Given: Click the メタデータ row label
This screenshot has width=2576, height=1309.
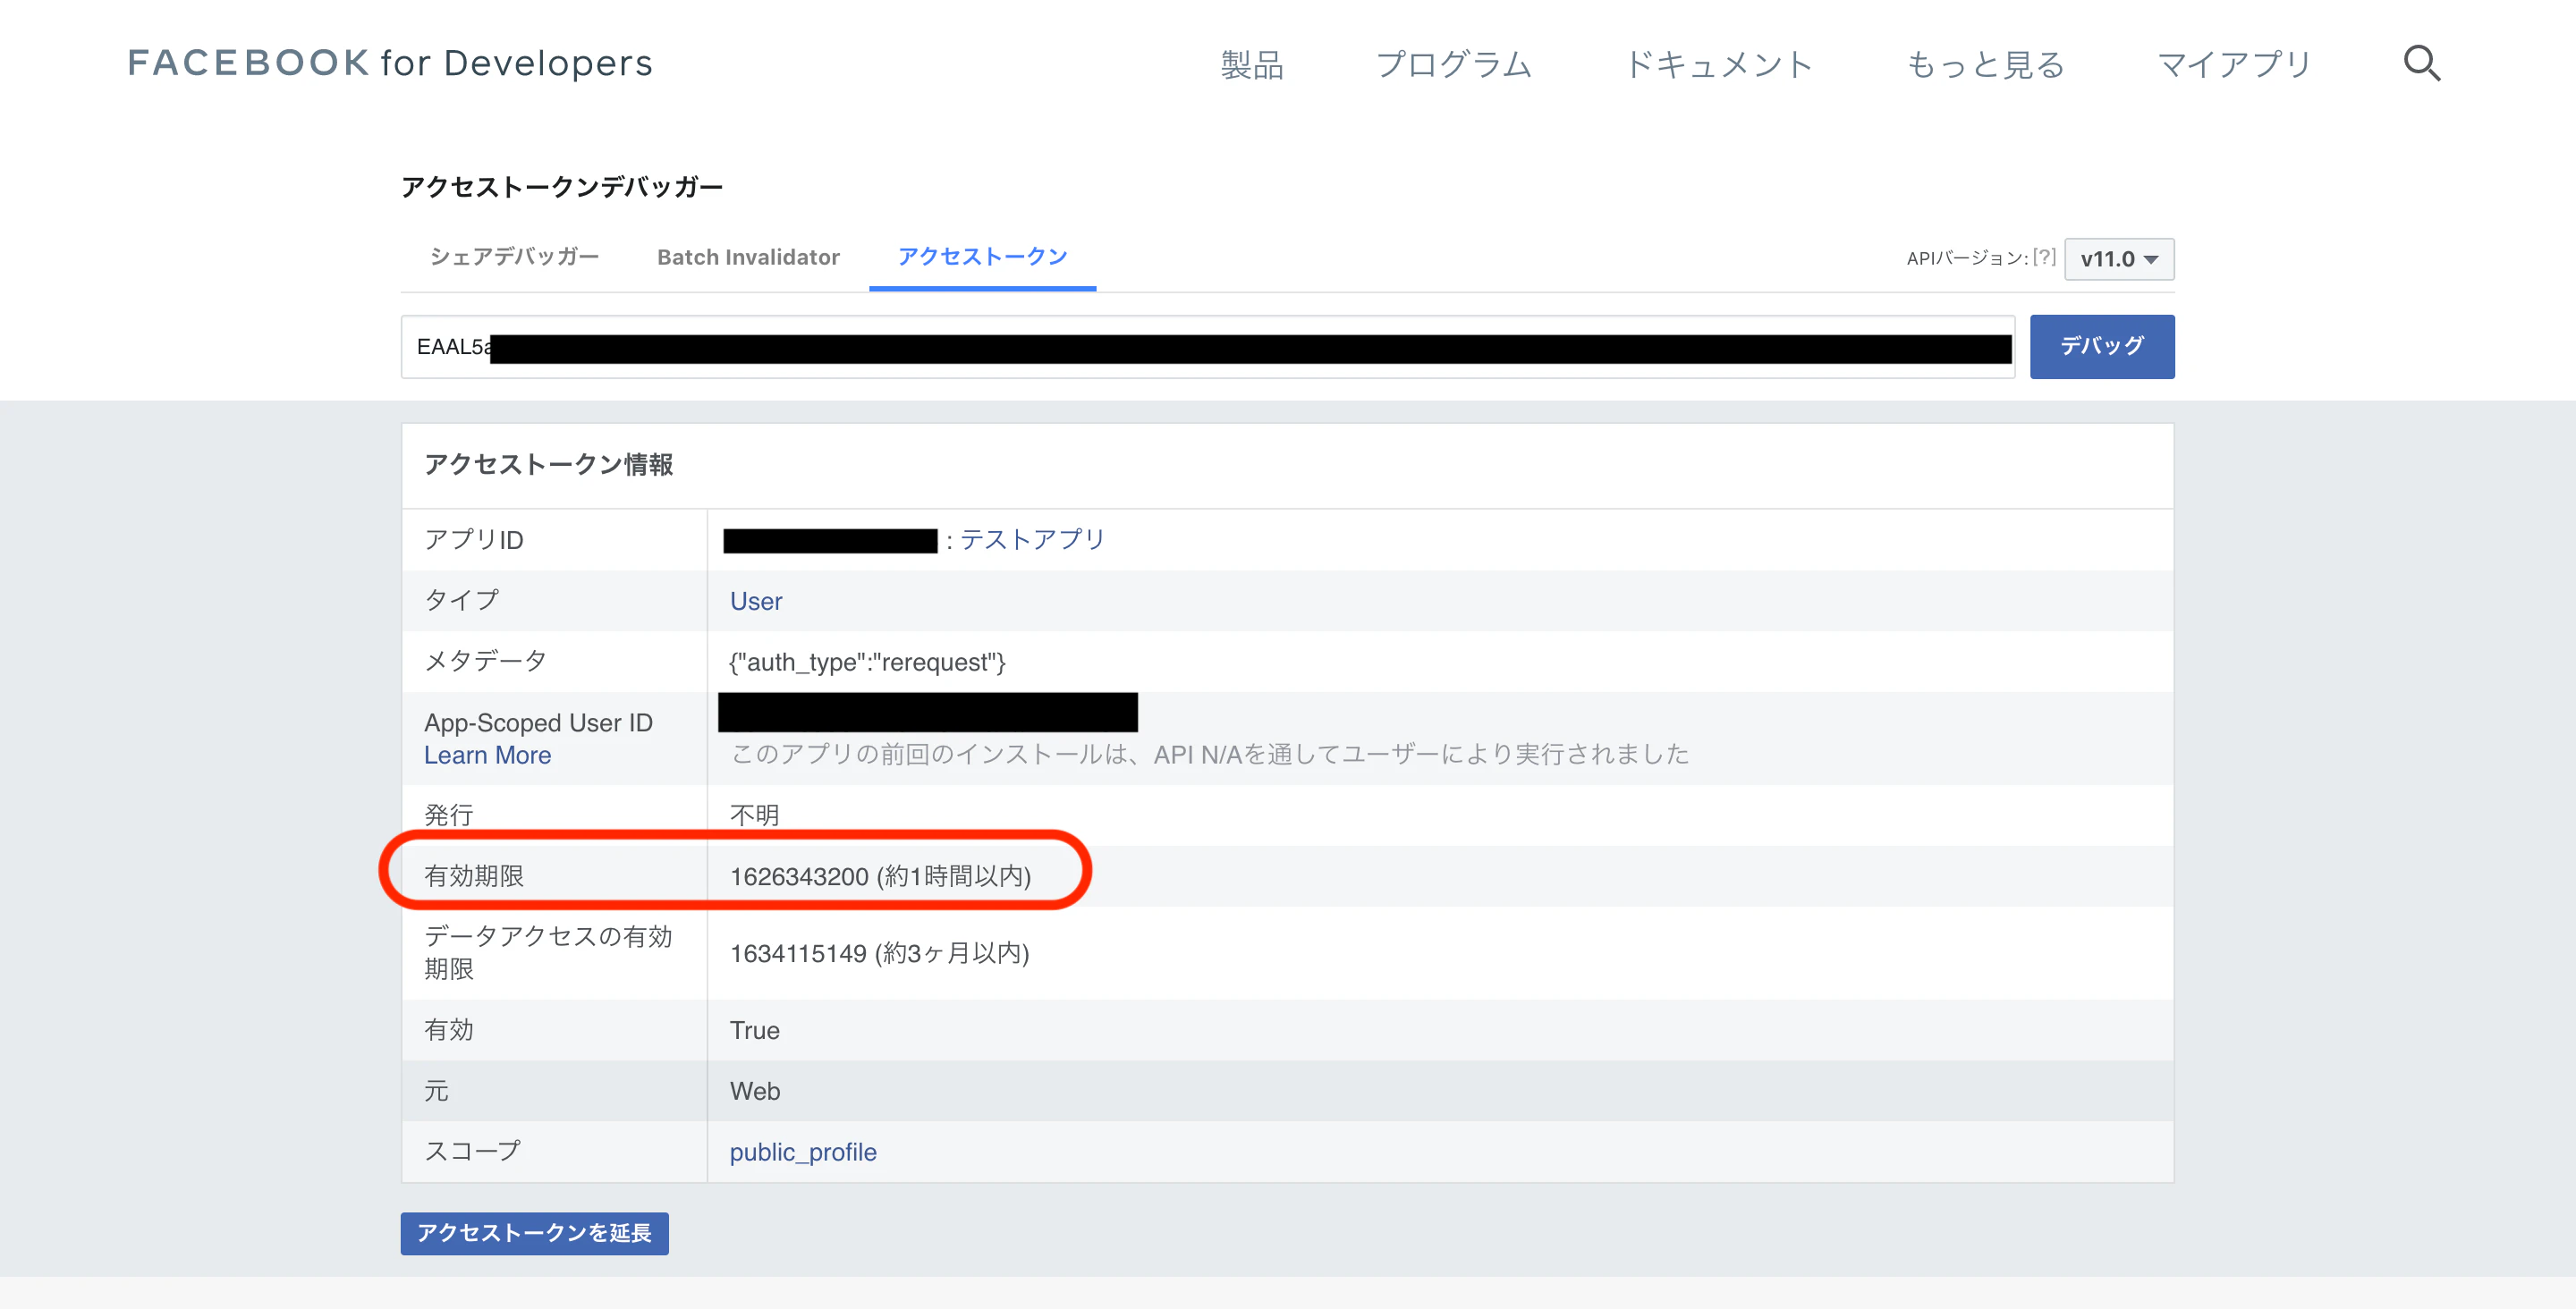Looking at the screenshot, I should [x=485, y=661].
